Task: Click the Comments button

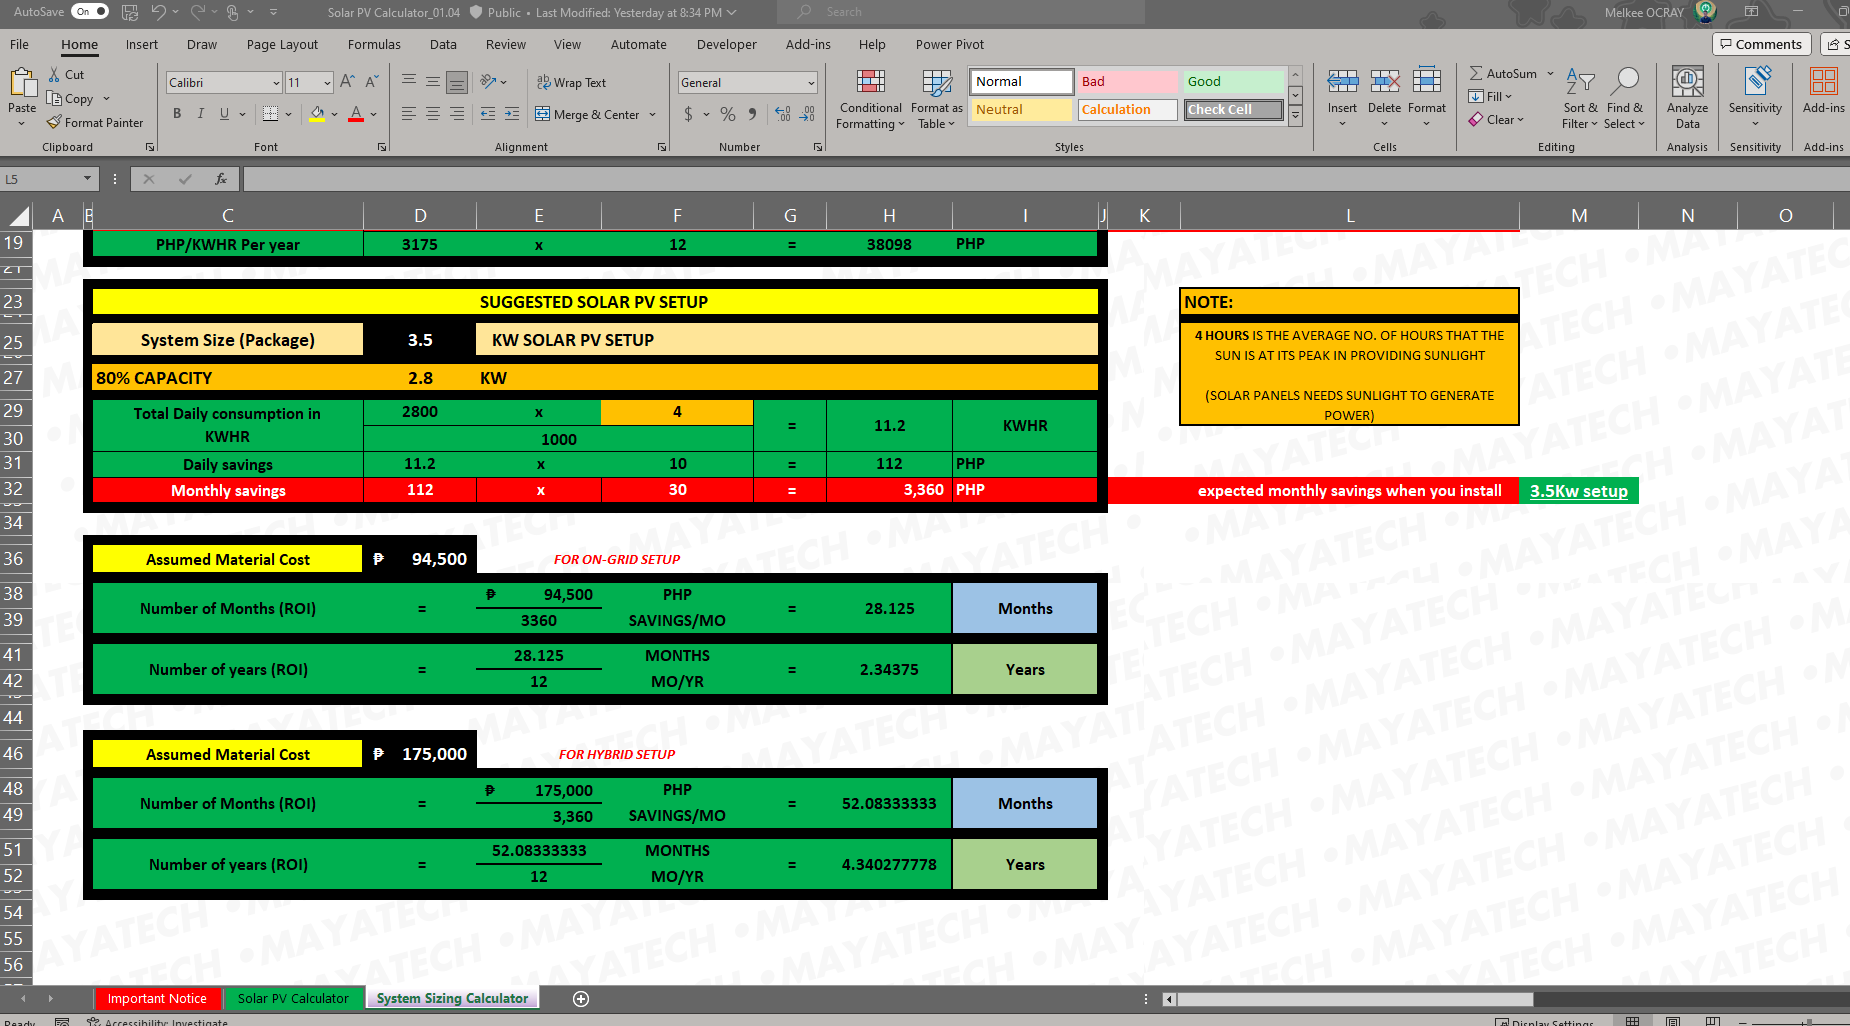Action: (x=1761, y=44)
